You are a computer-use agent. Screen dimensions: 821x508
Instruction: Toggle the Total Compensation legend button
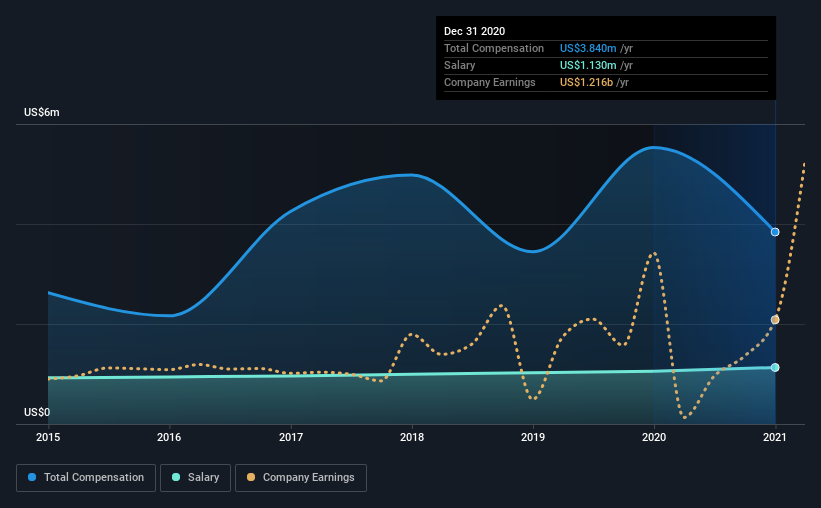(86, 478)
